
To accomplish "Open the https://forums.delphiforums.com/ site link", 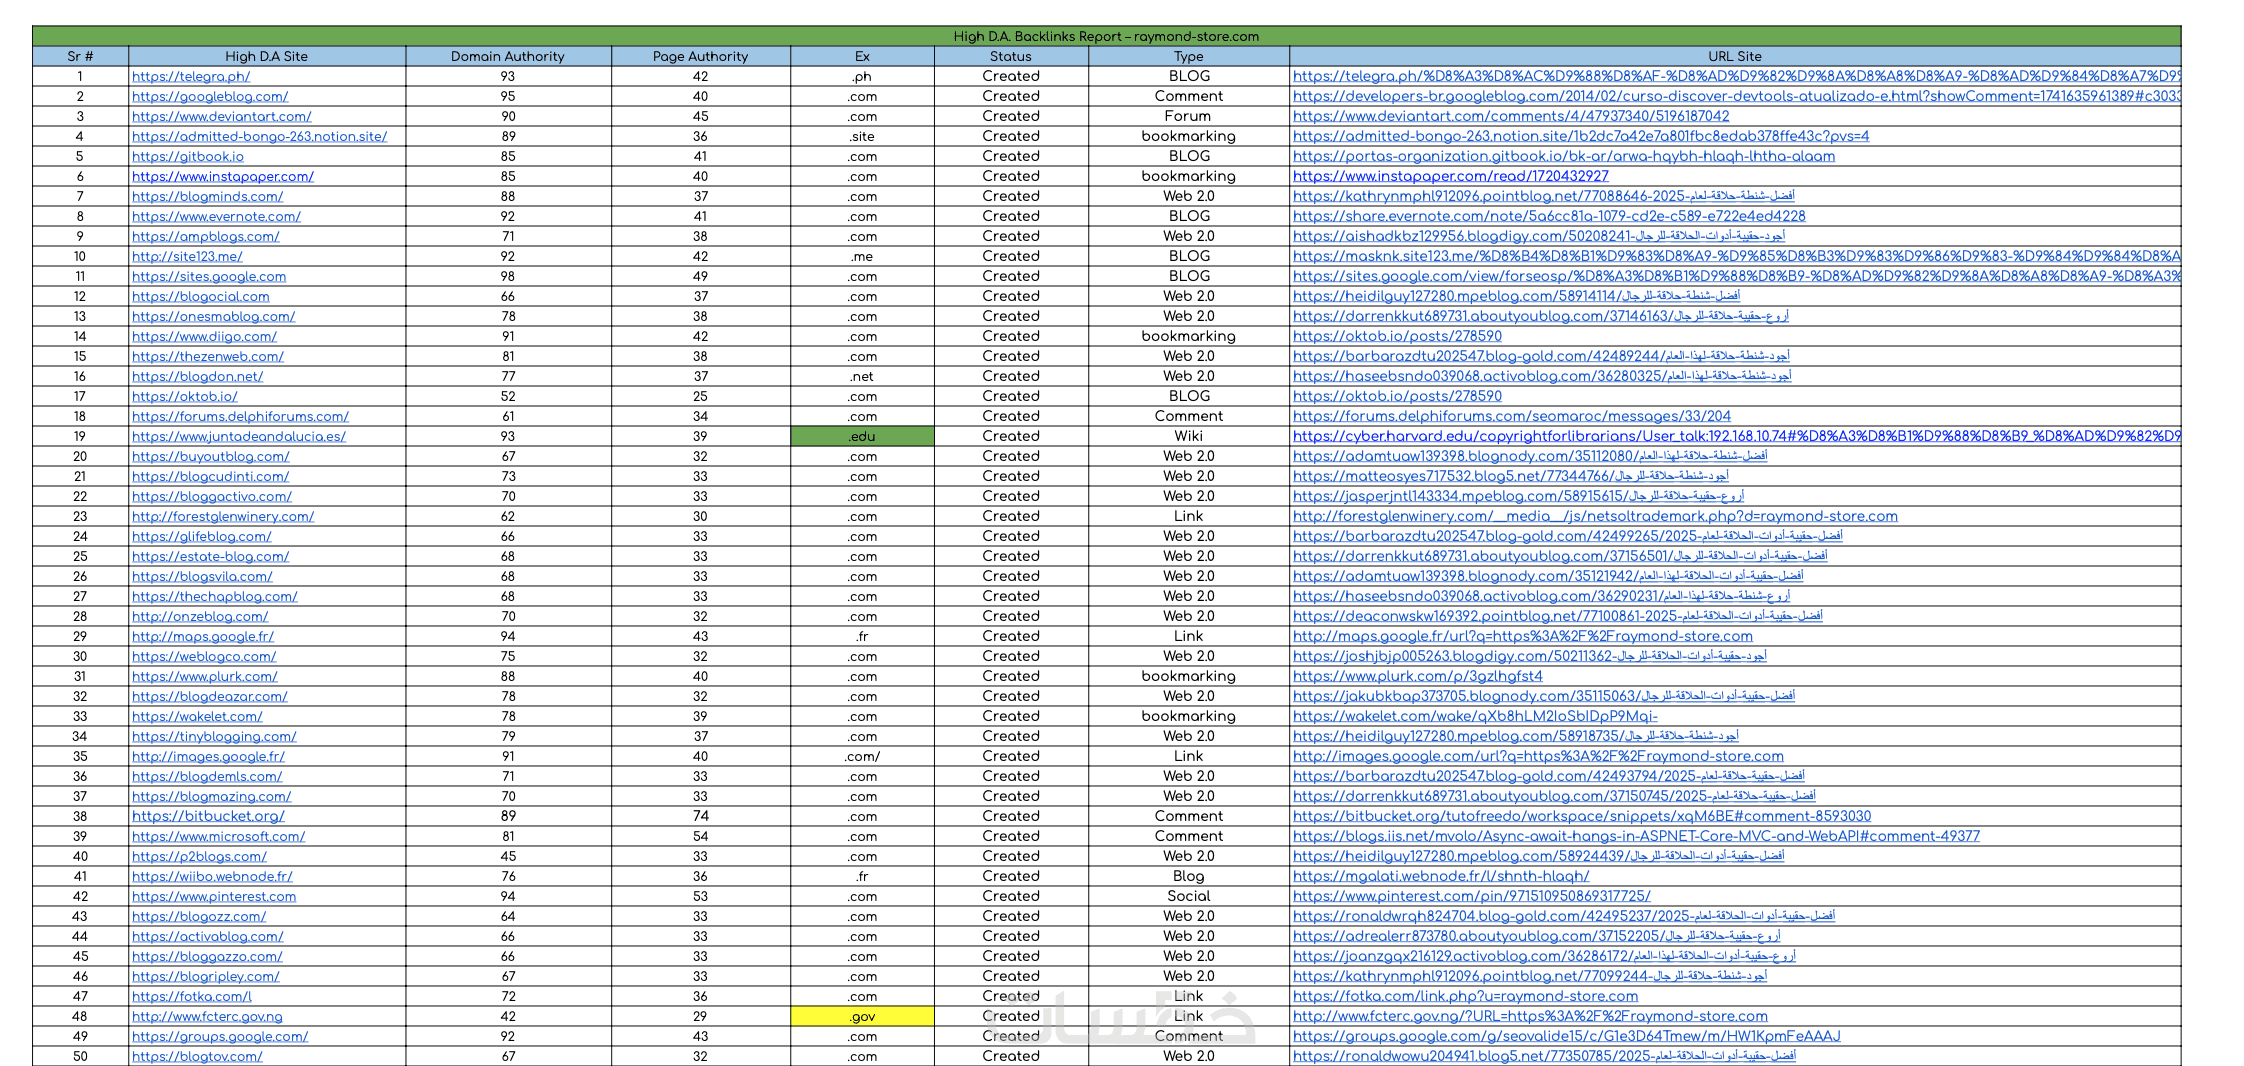I will pyautogui.click(x=241, y=416).
